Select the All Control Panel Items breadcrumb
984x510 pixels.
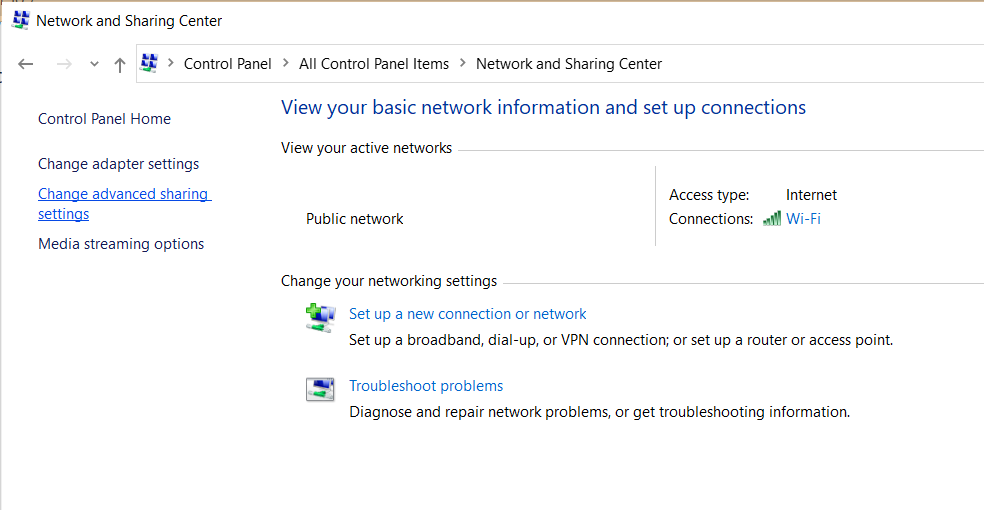(374, 64)
